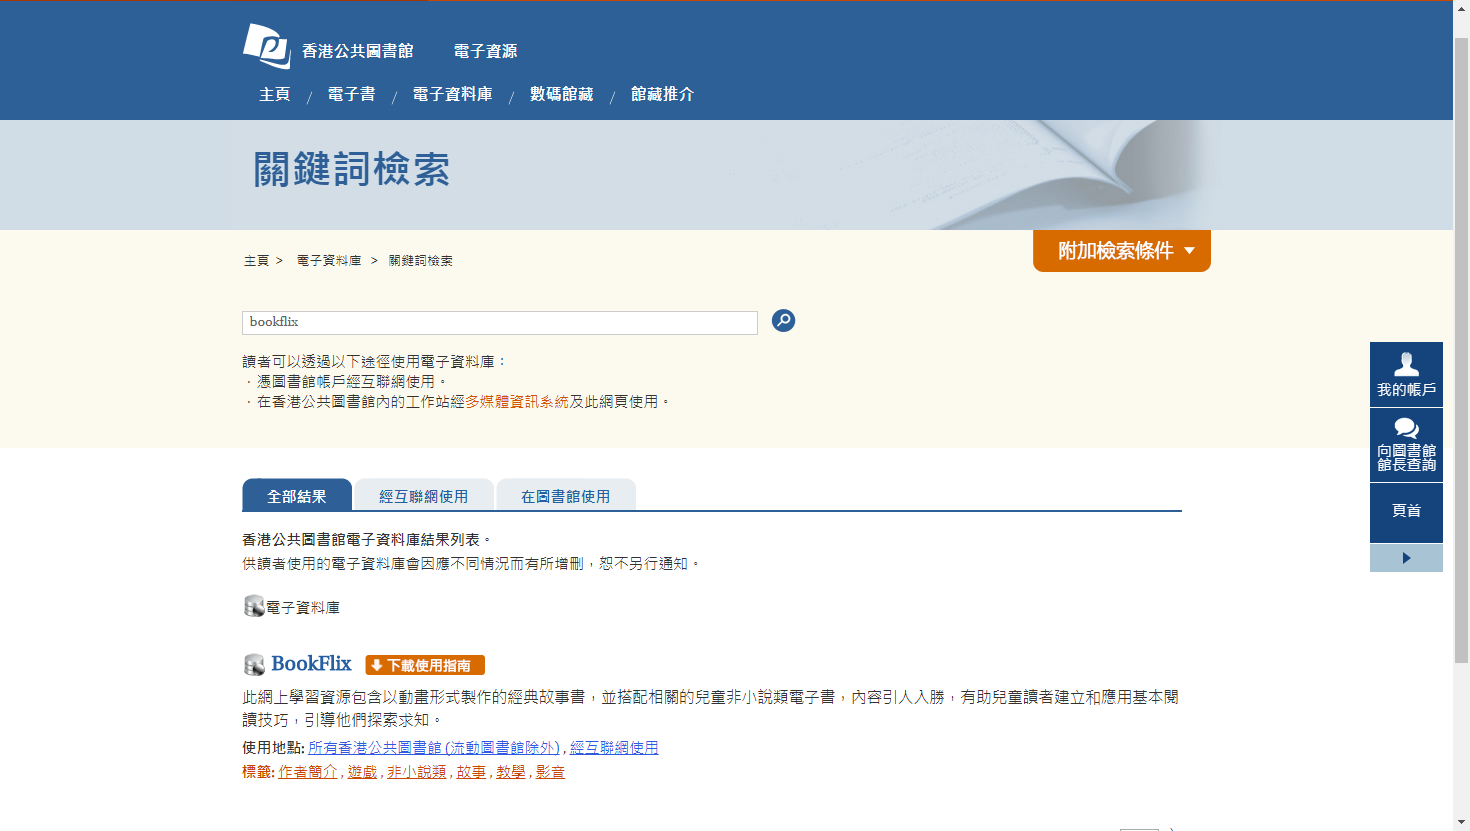Click the Hong Kong Public Libraries logo

pos(267,46)
